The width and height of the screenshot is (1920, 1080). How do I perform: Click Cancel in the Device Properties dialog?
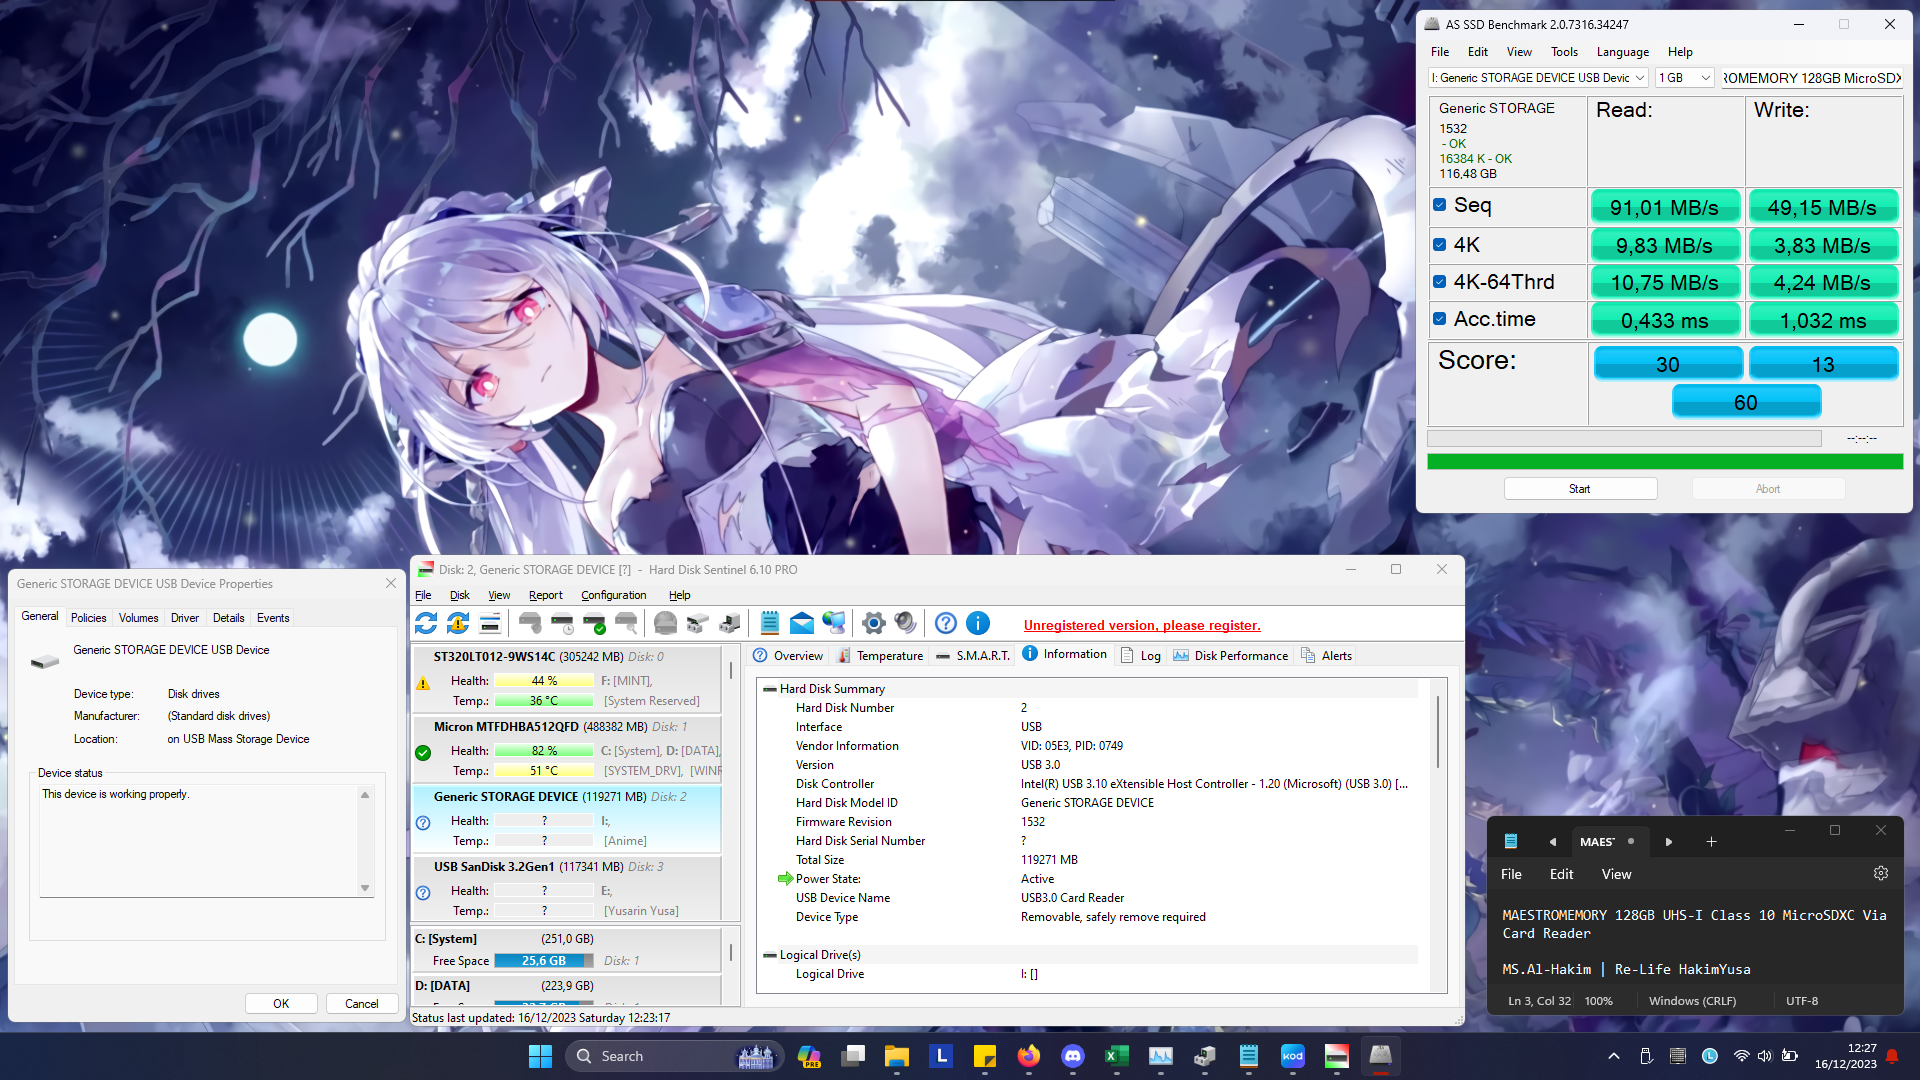[x=362, y=1004]
